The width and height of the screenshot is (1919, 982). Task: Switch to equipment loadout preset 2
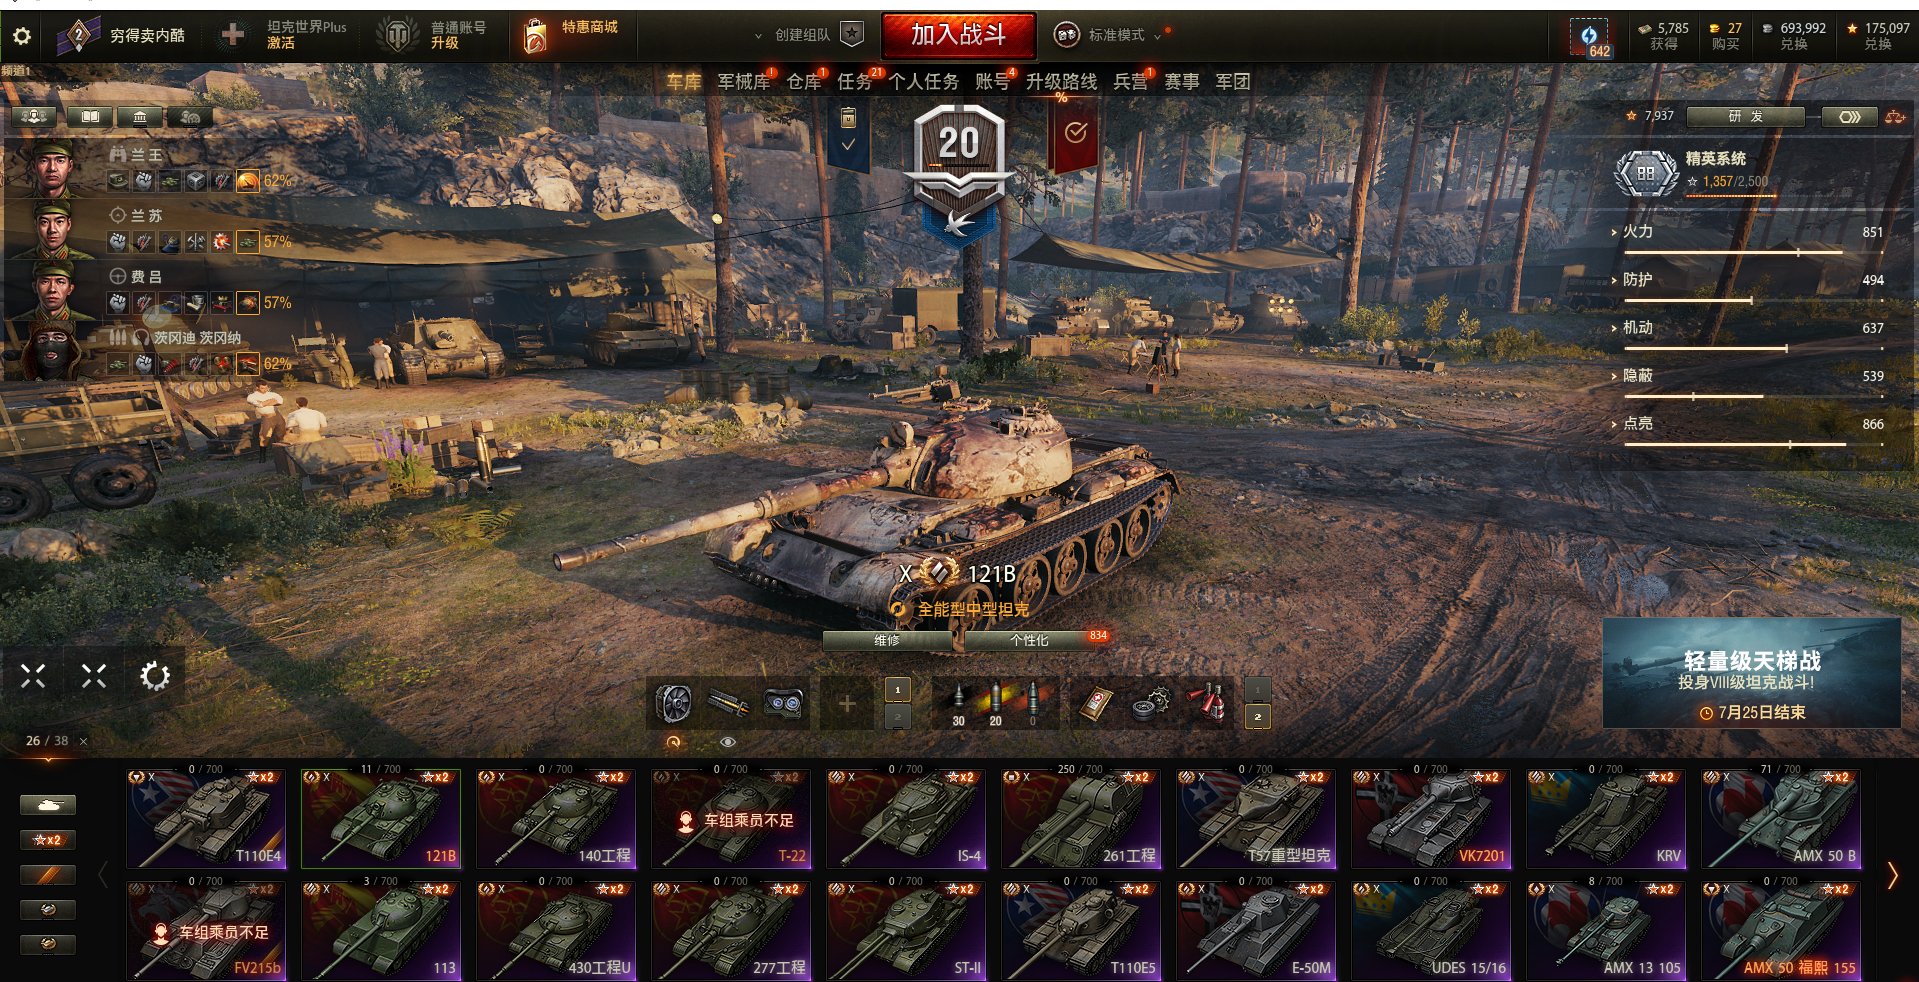(897, 717)
